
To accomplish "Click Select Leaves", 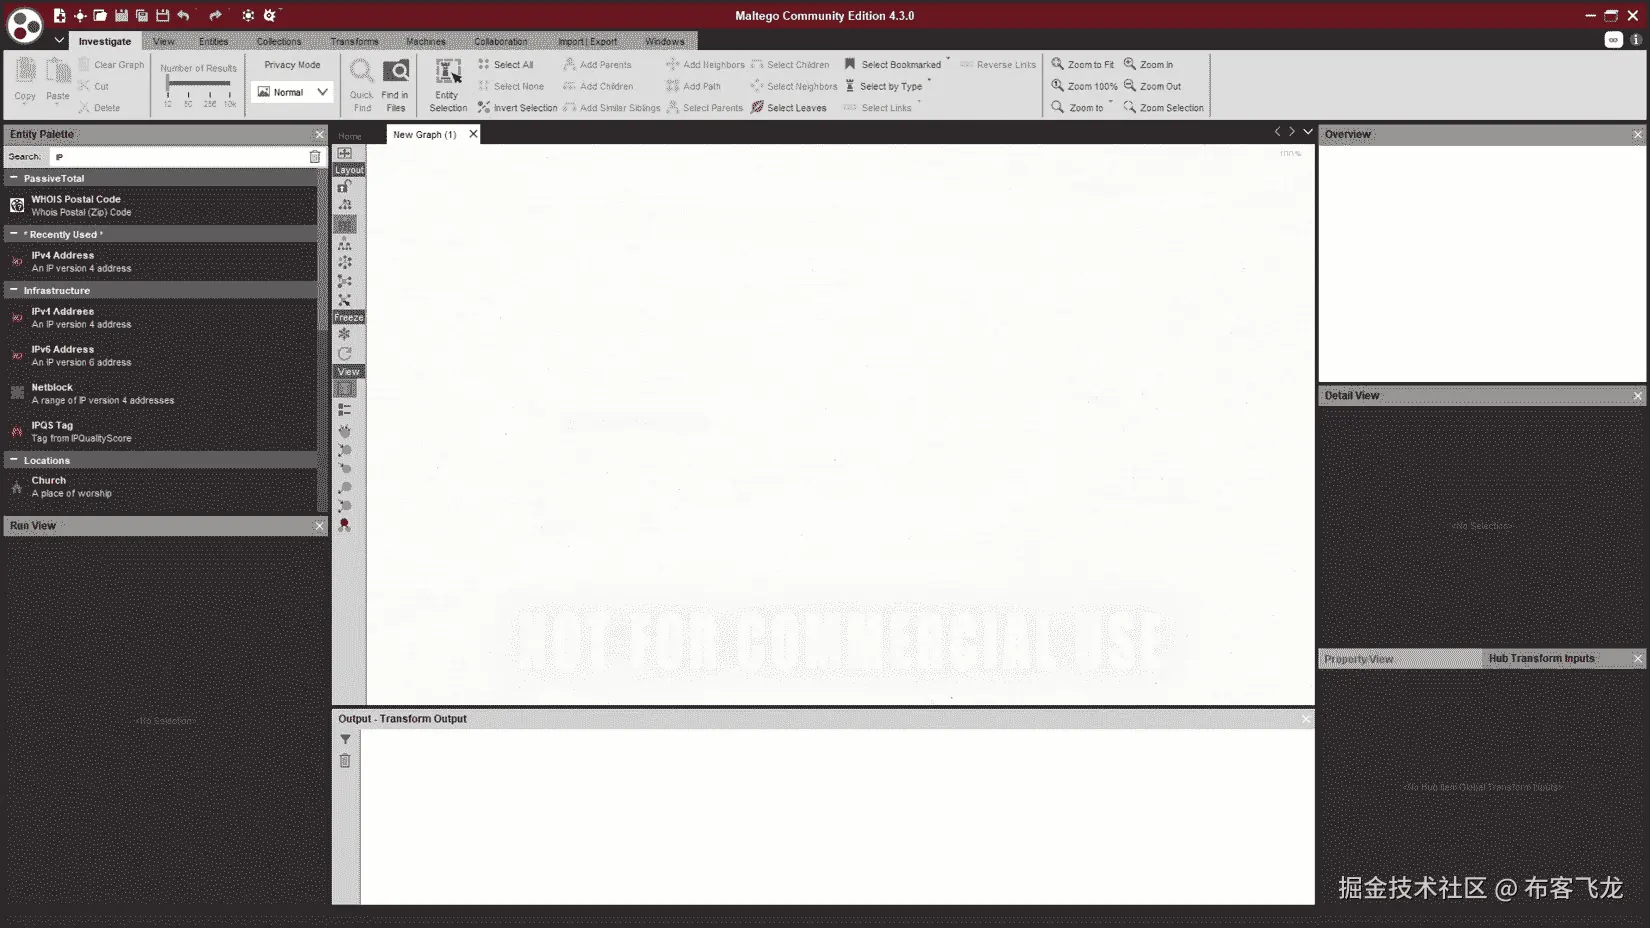I will coord(789,107).
